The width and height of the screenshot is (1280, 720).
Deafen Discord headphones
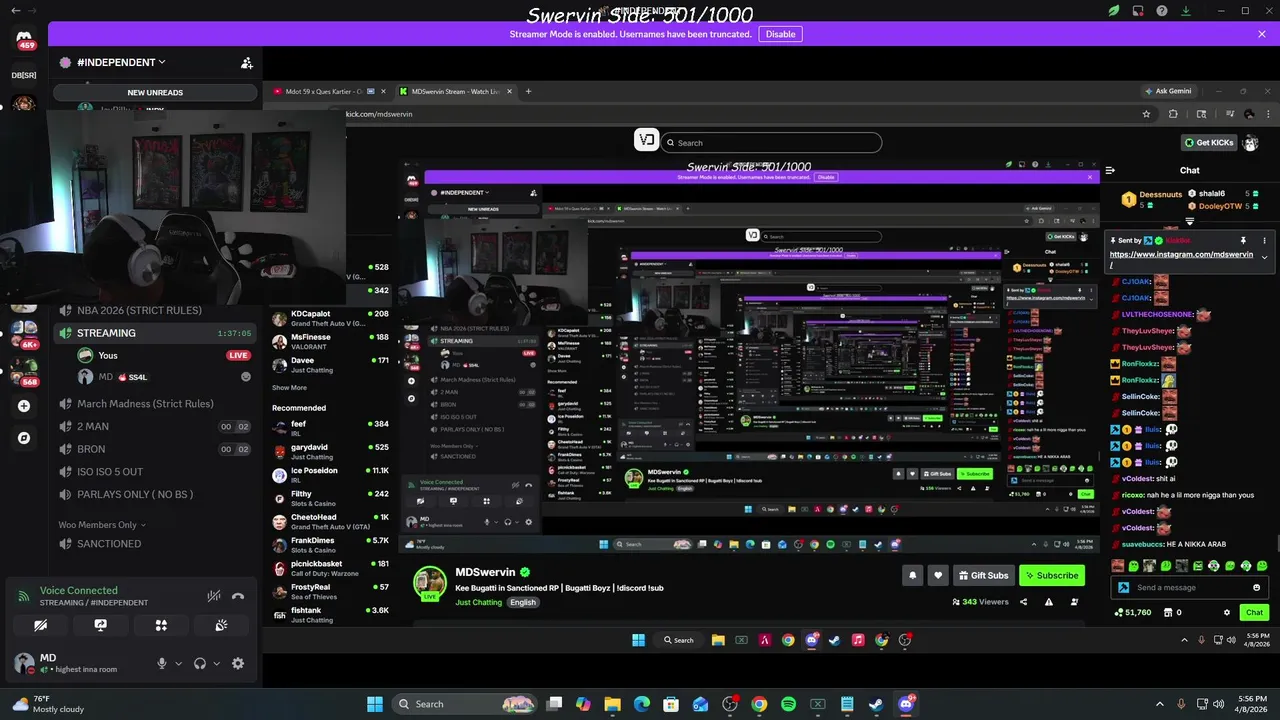[200, 663]
